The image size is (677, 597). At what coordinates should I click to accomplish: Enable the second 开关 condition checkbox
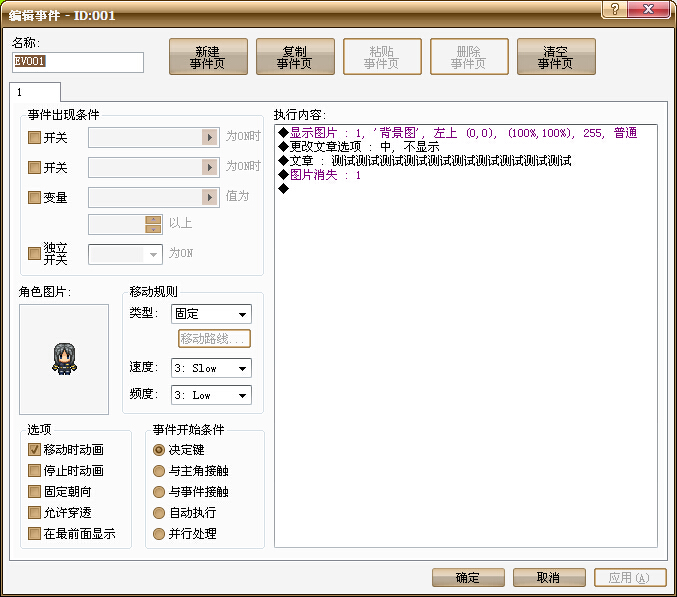point(34,167)
